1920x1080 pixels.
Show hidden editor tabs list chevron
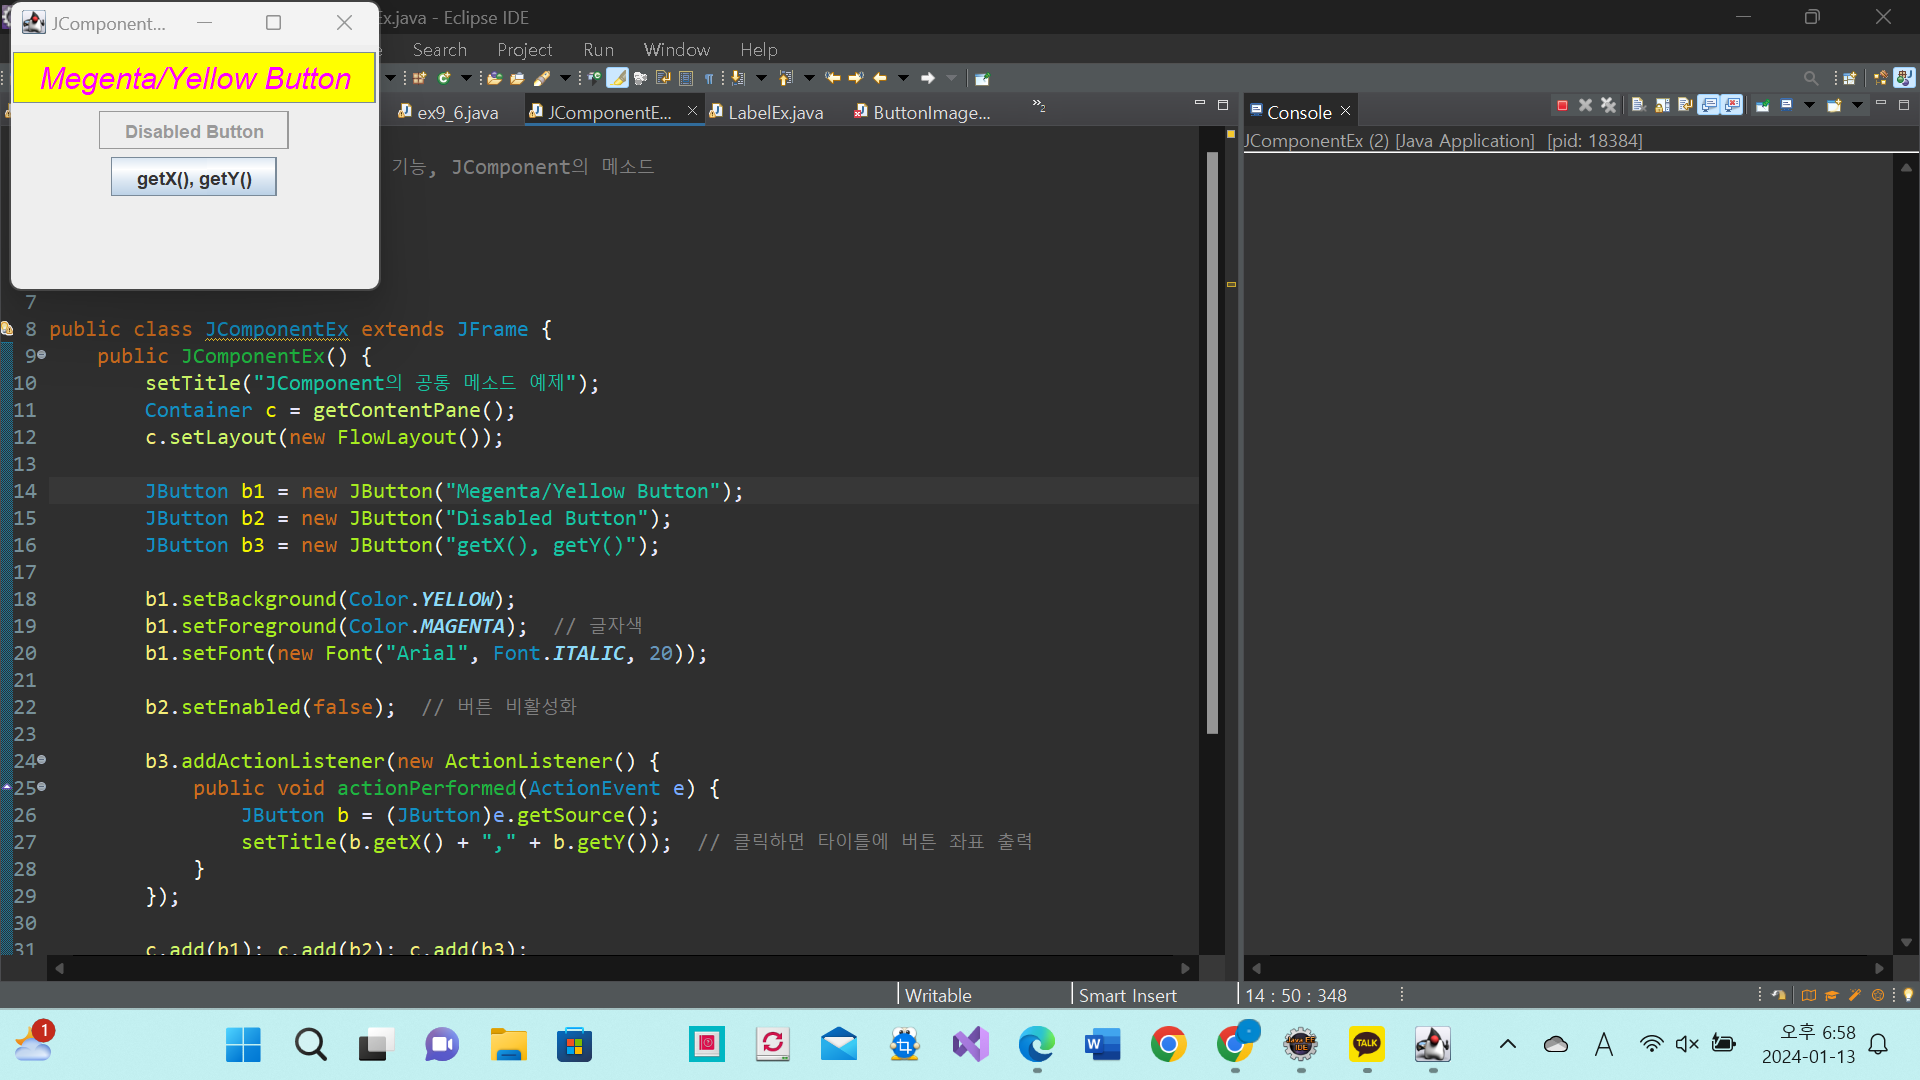[x=1039, y=105]
